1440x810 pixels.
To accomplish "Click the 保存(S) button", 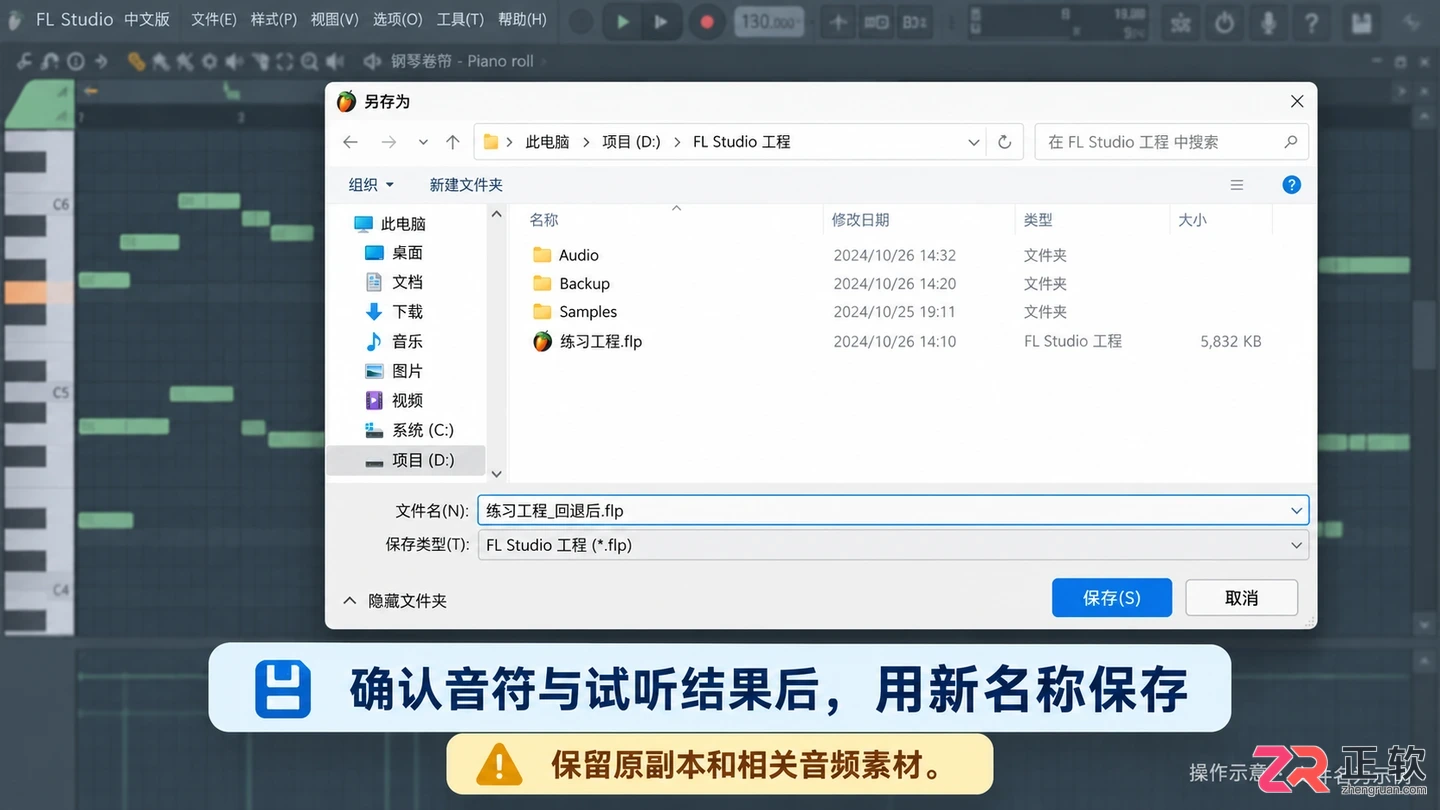I will (1111, 598).
